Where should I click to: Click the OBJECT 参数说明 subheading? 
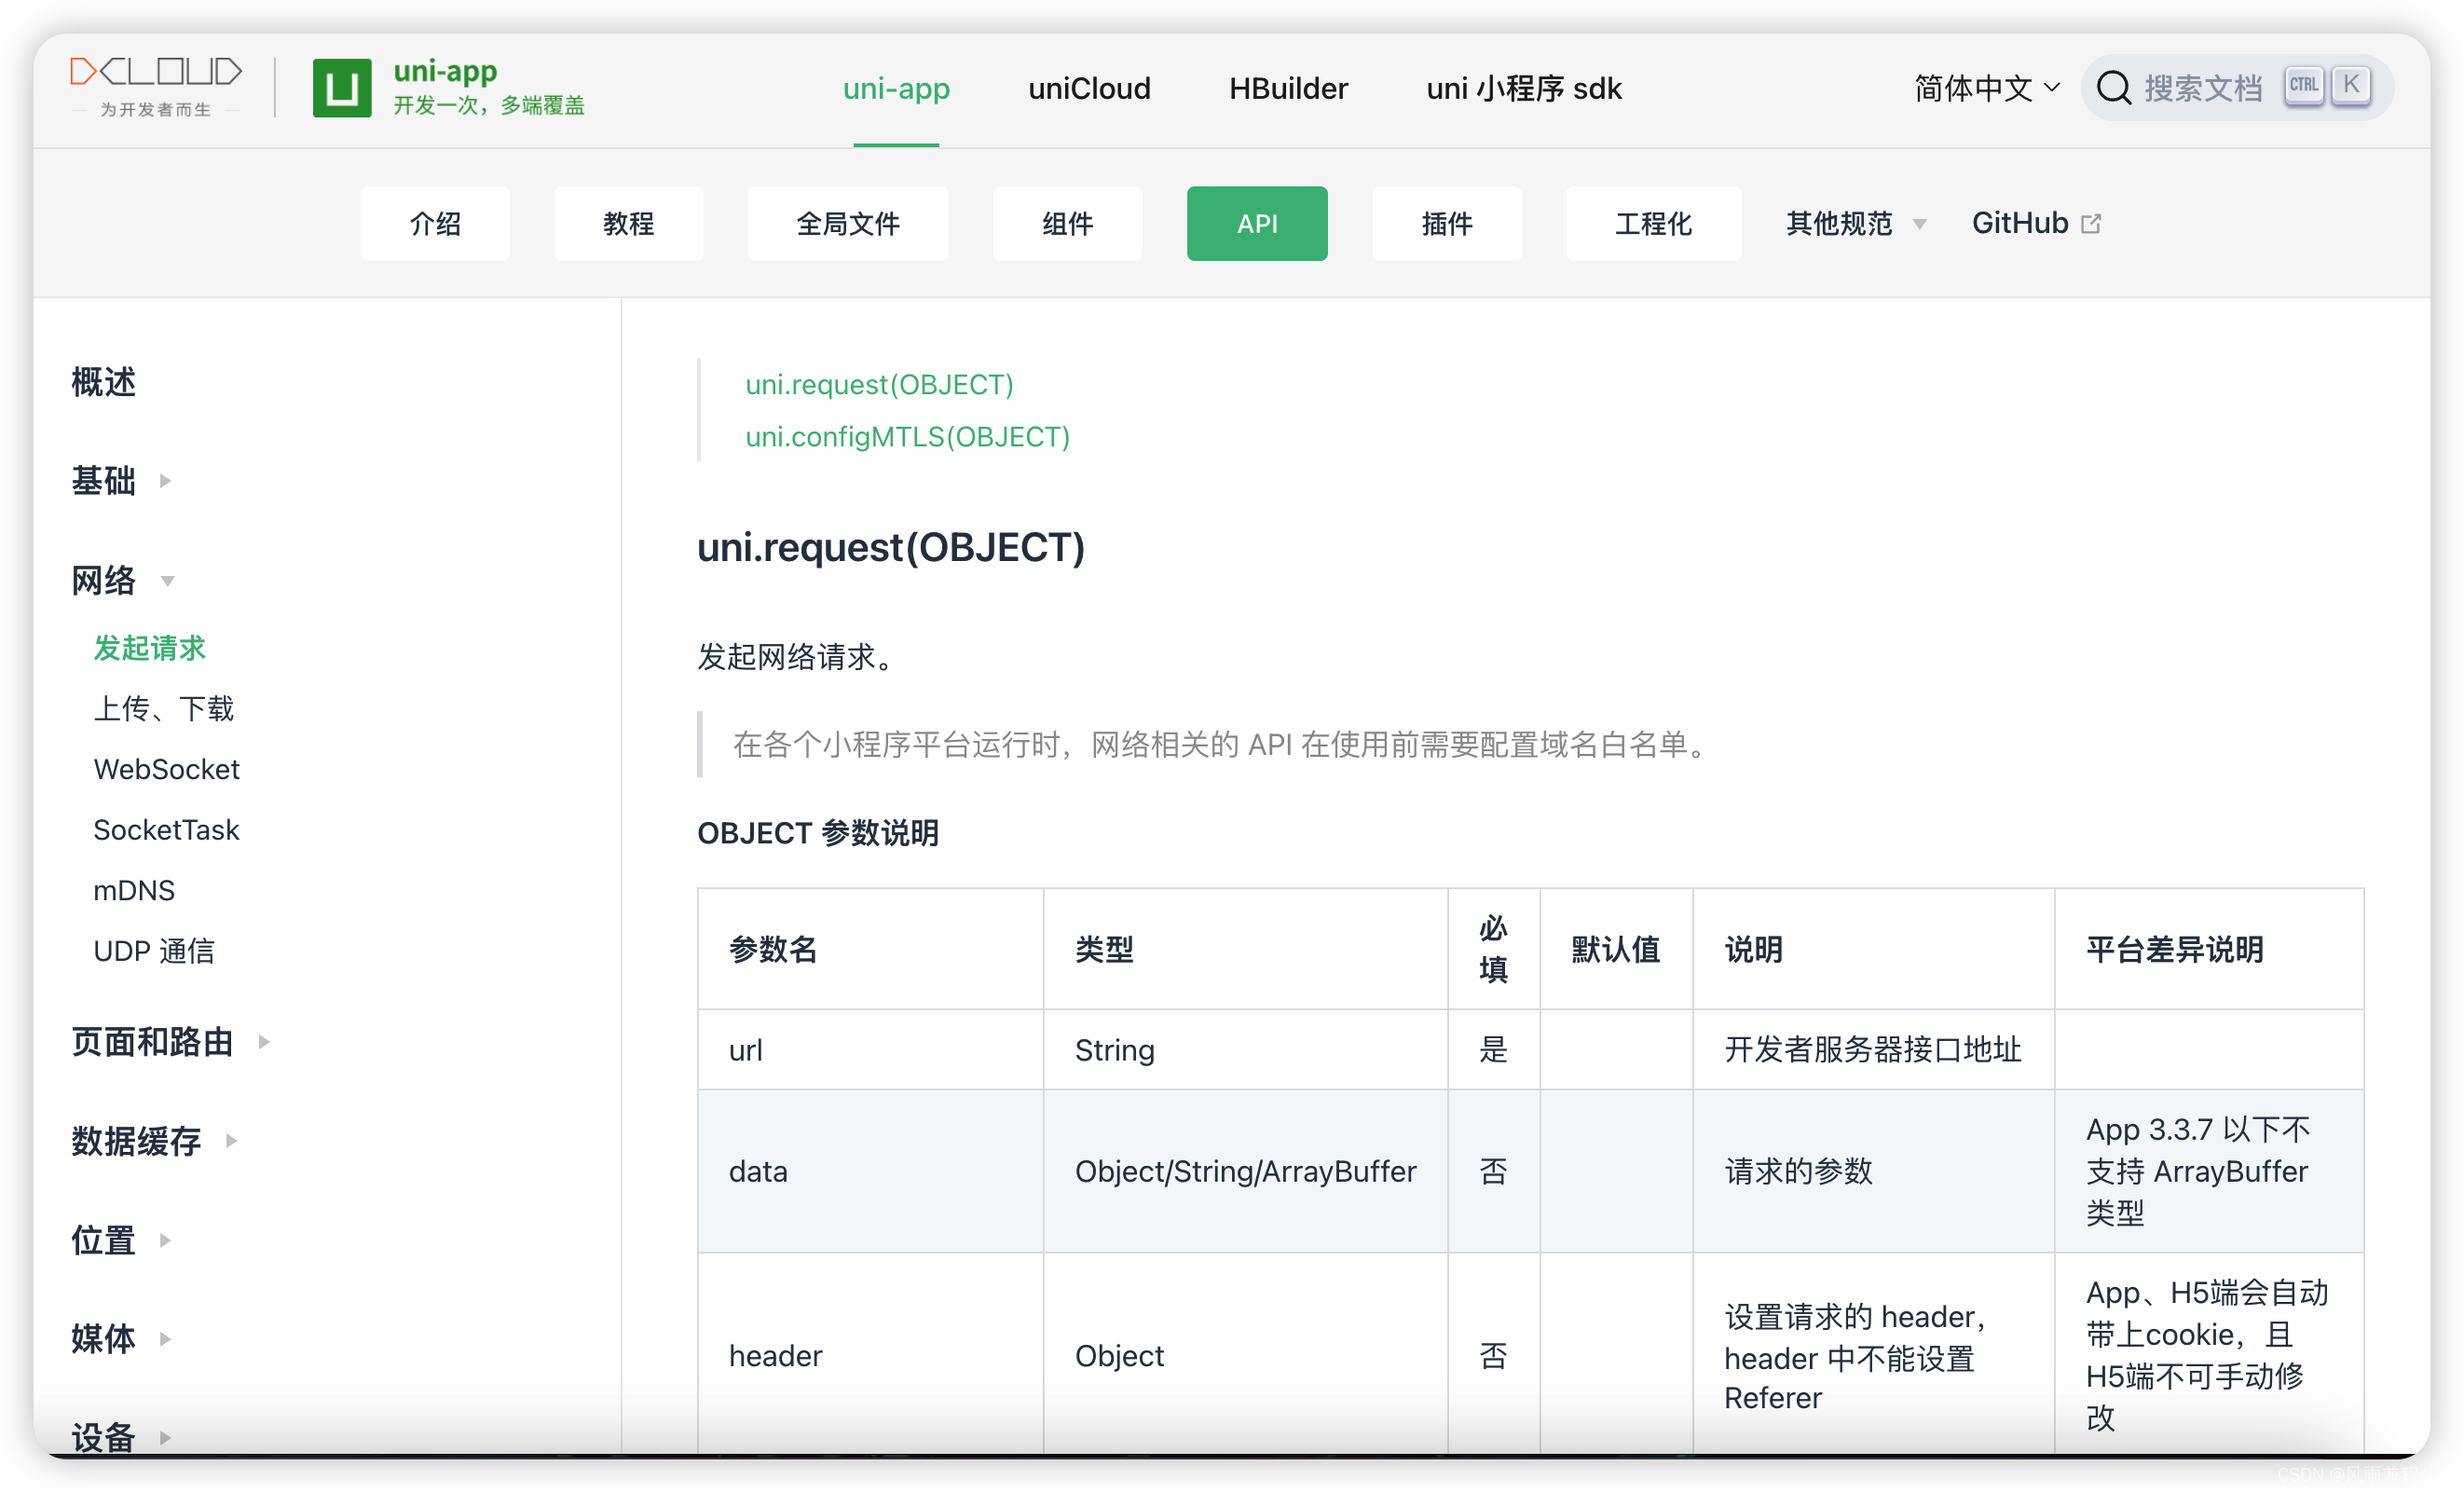click(x=817, y=832)
